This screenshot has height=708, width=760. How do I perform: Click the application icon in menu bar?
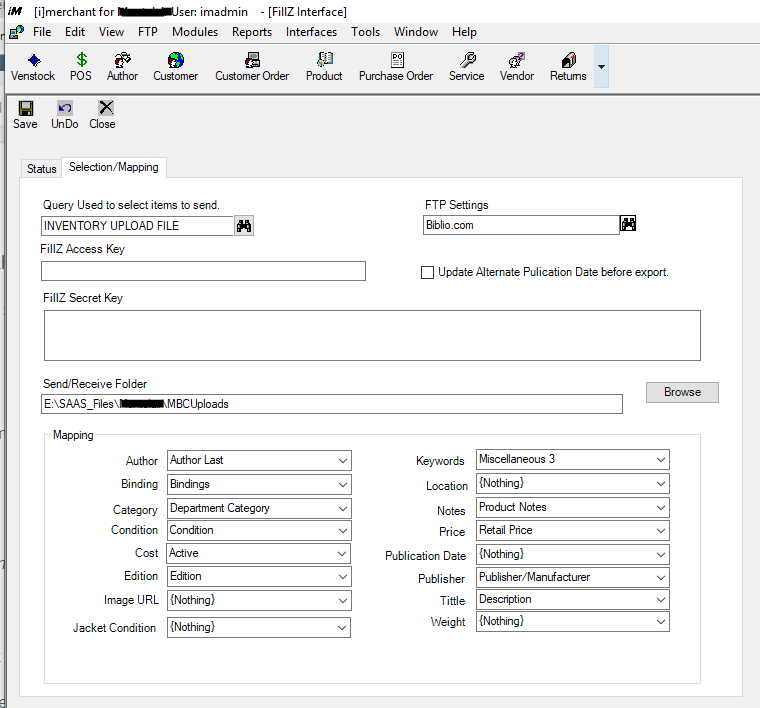tap(16, 32)
